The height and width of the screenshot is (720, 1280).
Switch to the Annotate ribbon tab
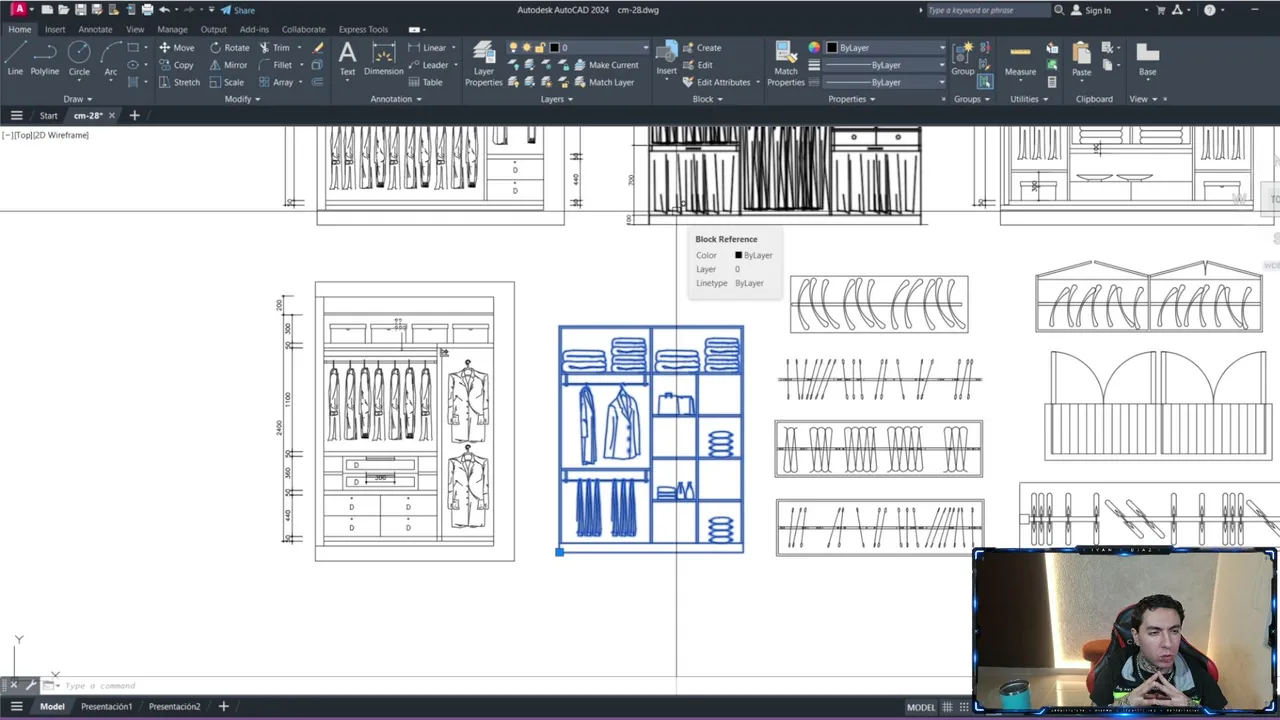coord(96,29)
